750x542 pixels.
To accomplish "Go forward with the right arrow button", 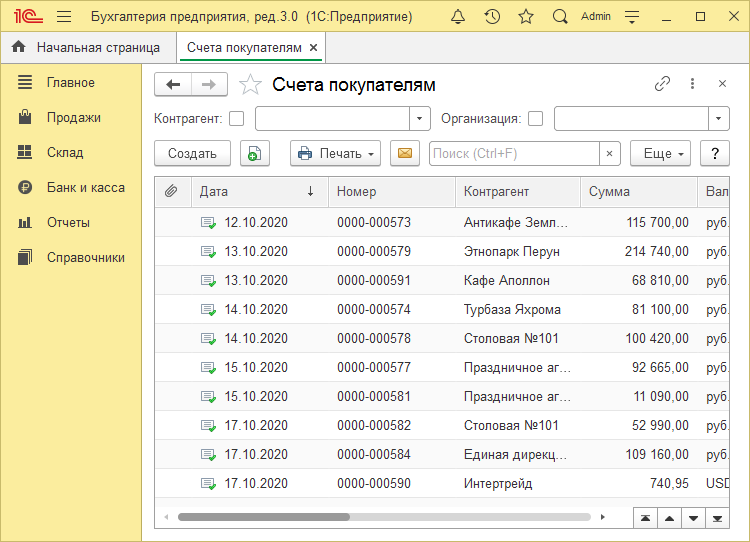I will (x=209, y=85).
